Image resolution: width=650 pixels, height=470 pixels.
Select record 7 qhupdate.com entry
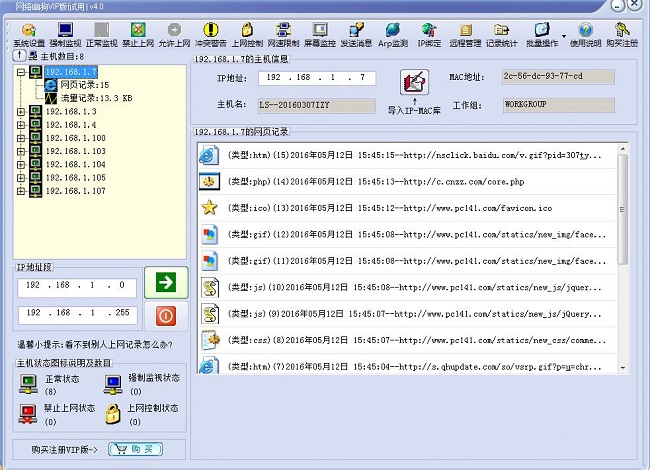pyautogui.click(x=407, y=365)
